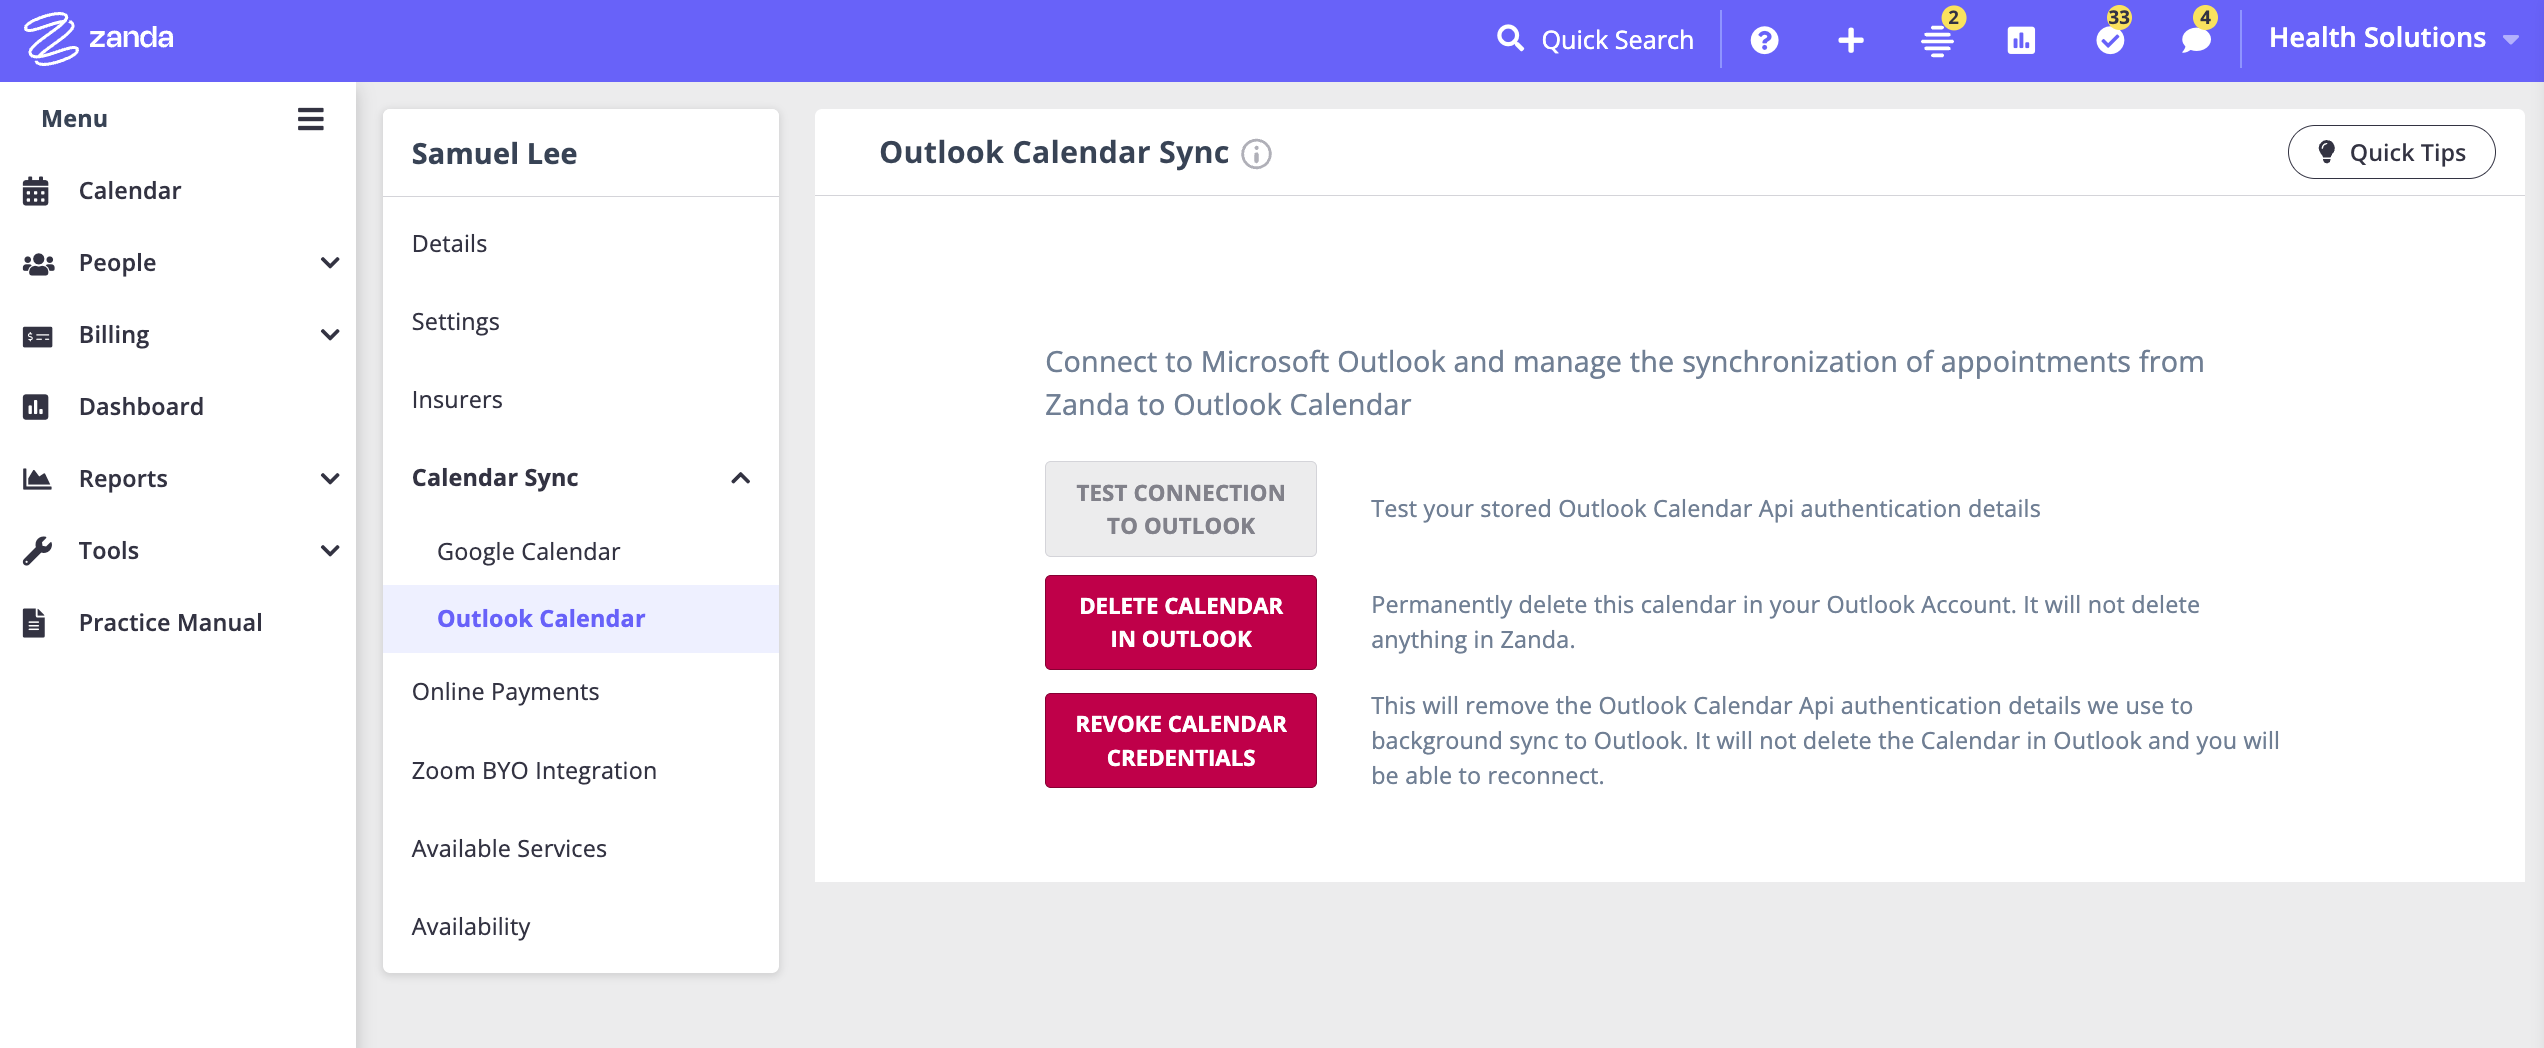This screenshot has width=2544, height=1048.
Task: Click the info icon beside Outlook Calendar Sync
Action: (1256, 154)
